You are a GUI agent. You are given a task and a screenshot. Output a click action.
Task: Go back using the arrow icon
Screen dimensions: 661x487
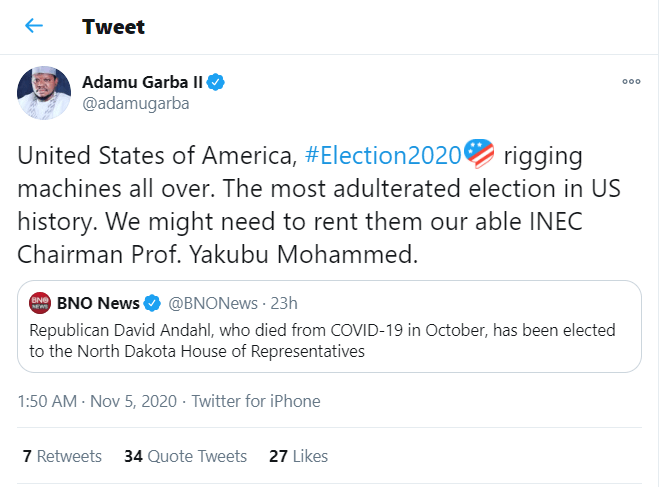(34, 27)
